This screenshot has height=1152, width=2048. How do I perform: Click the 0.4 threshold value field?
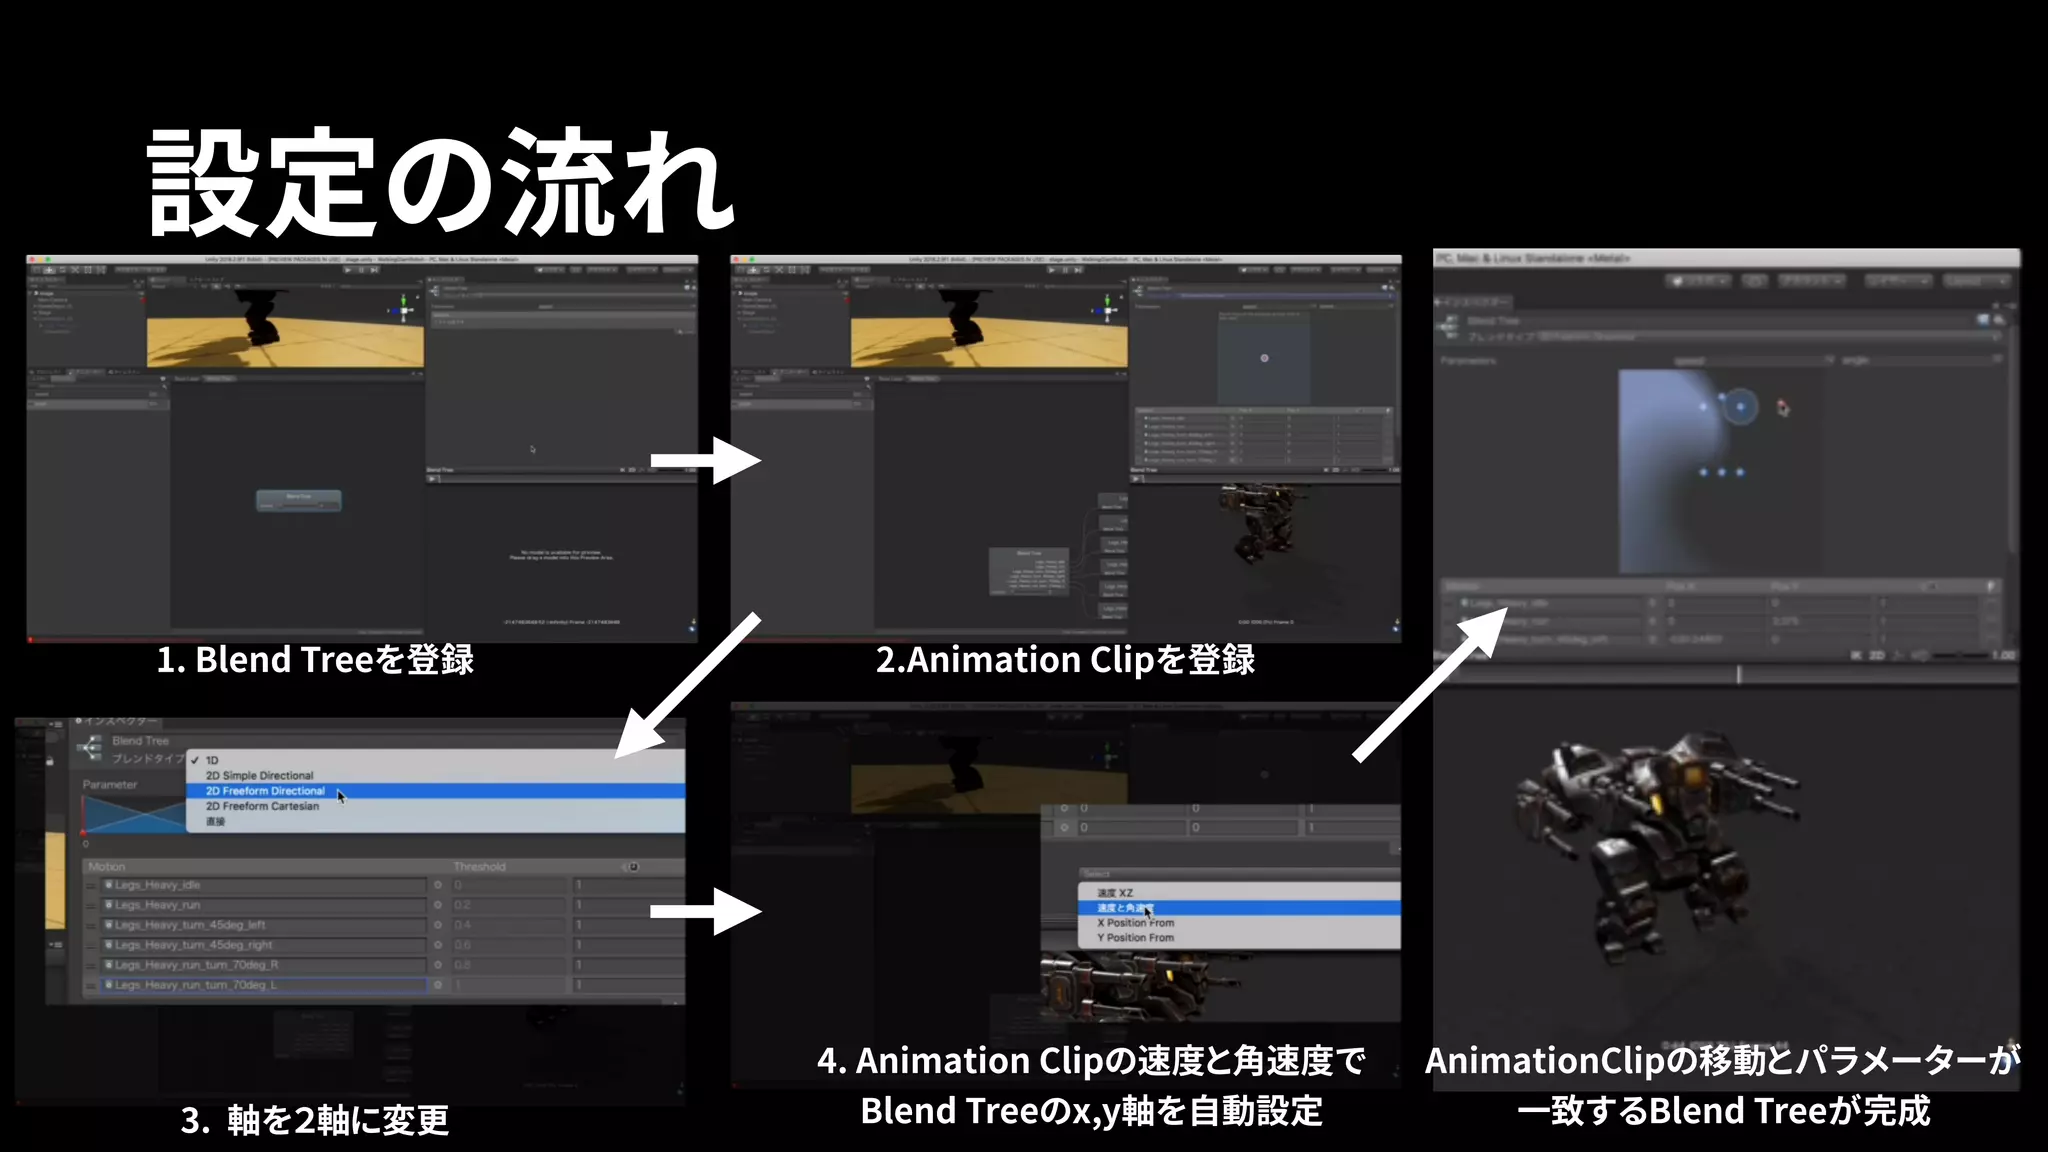click(x=510, y=925)
